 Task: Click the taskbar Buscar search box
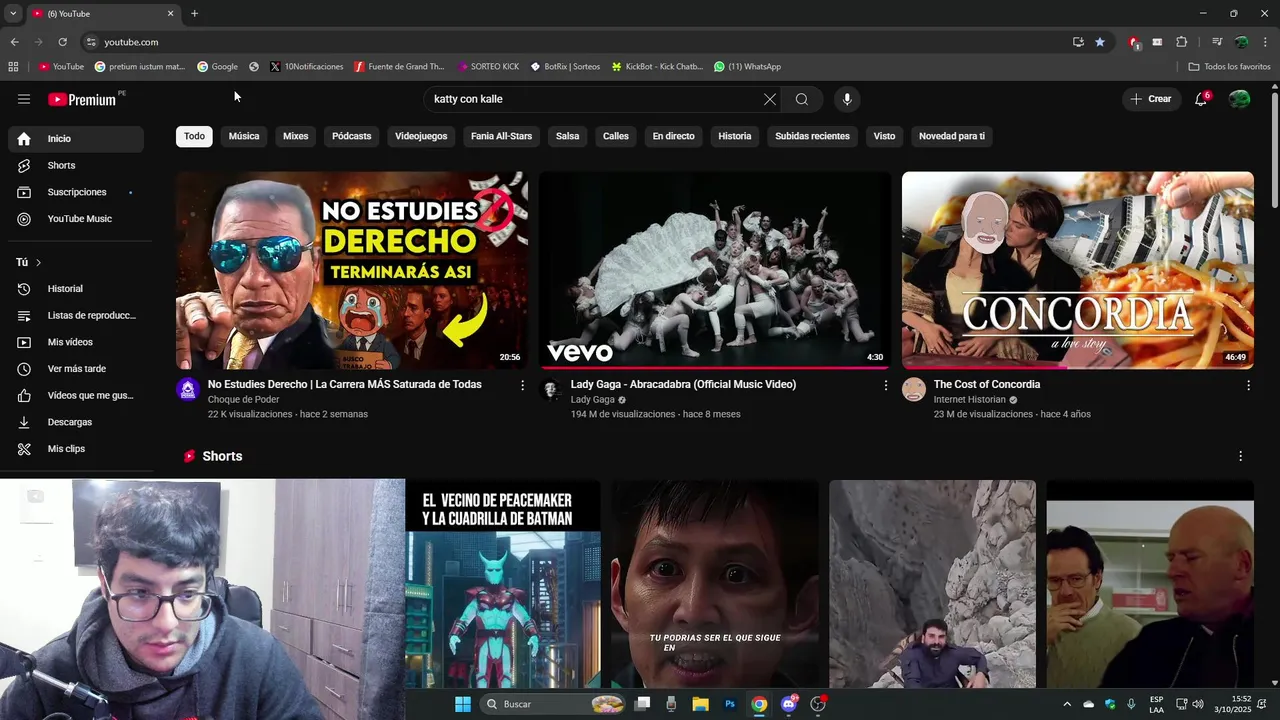point(553,704)
